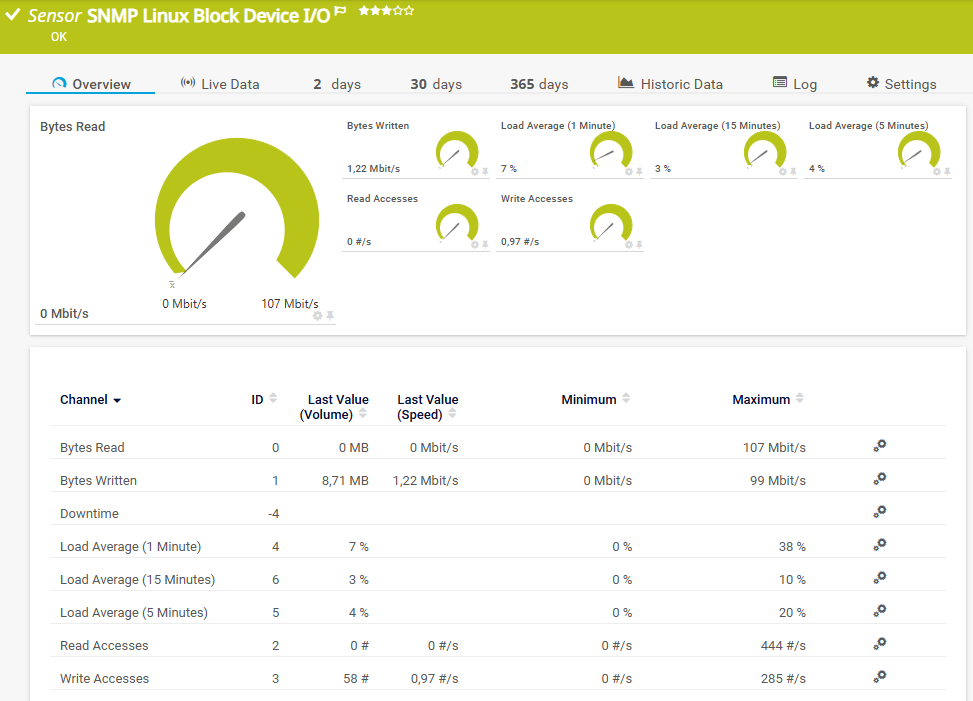Click gear icon on large Bytes Read gauge
Viewport: 973px width, 701px height.
pos(317,316)
